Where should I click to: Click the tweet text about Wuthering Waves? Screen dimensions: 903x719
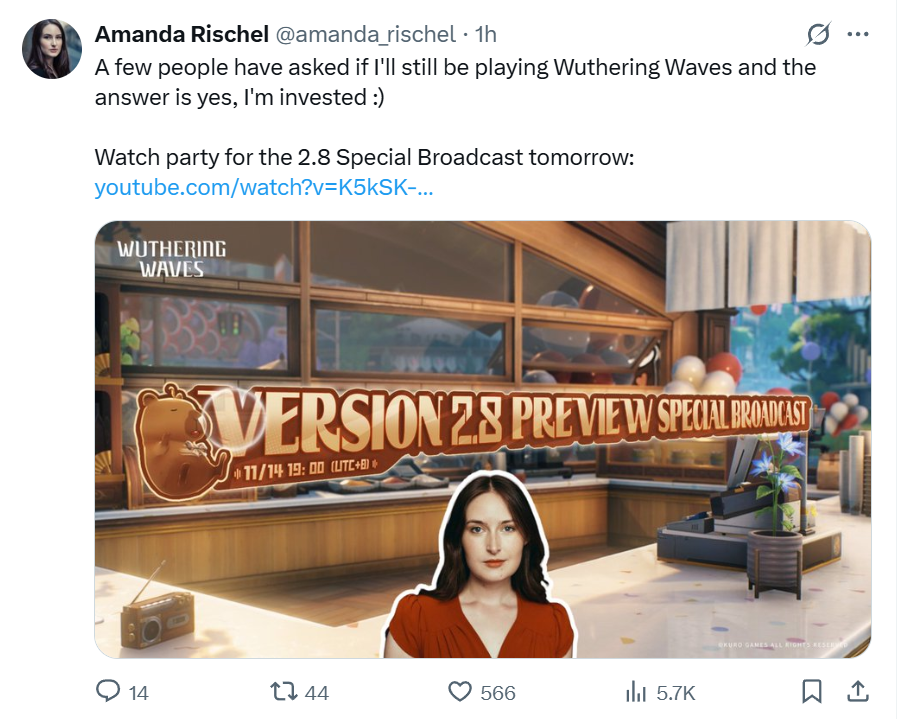(x=455, y=82)
